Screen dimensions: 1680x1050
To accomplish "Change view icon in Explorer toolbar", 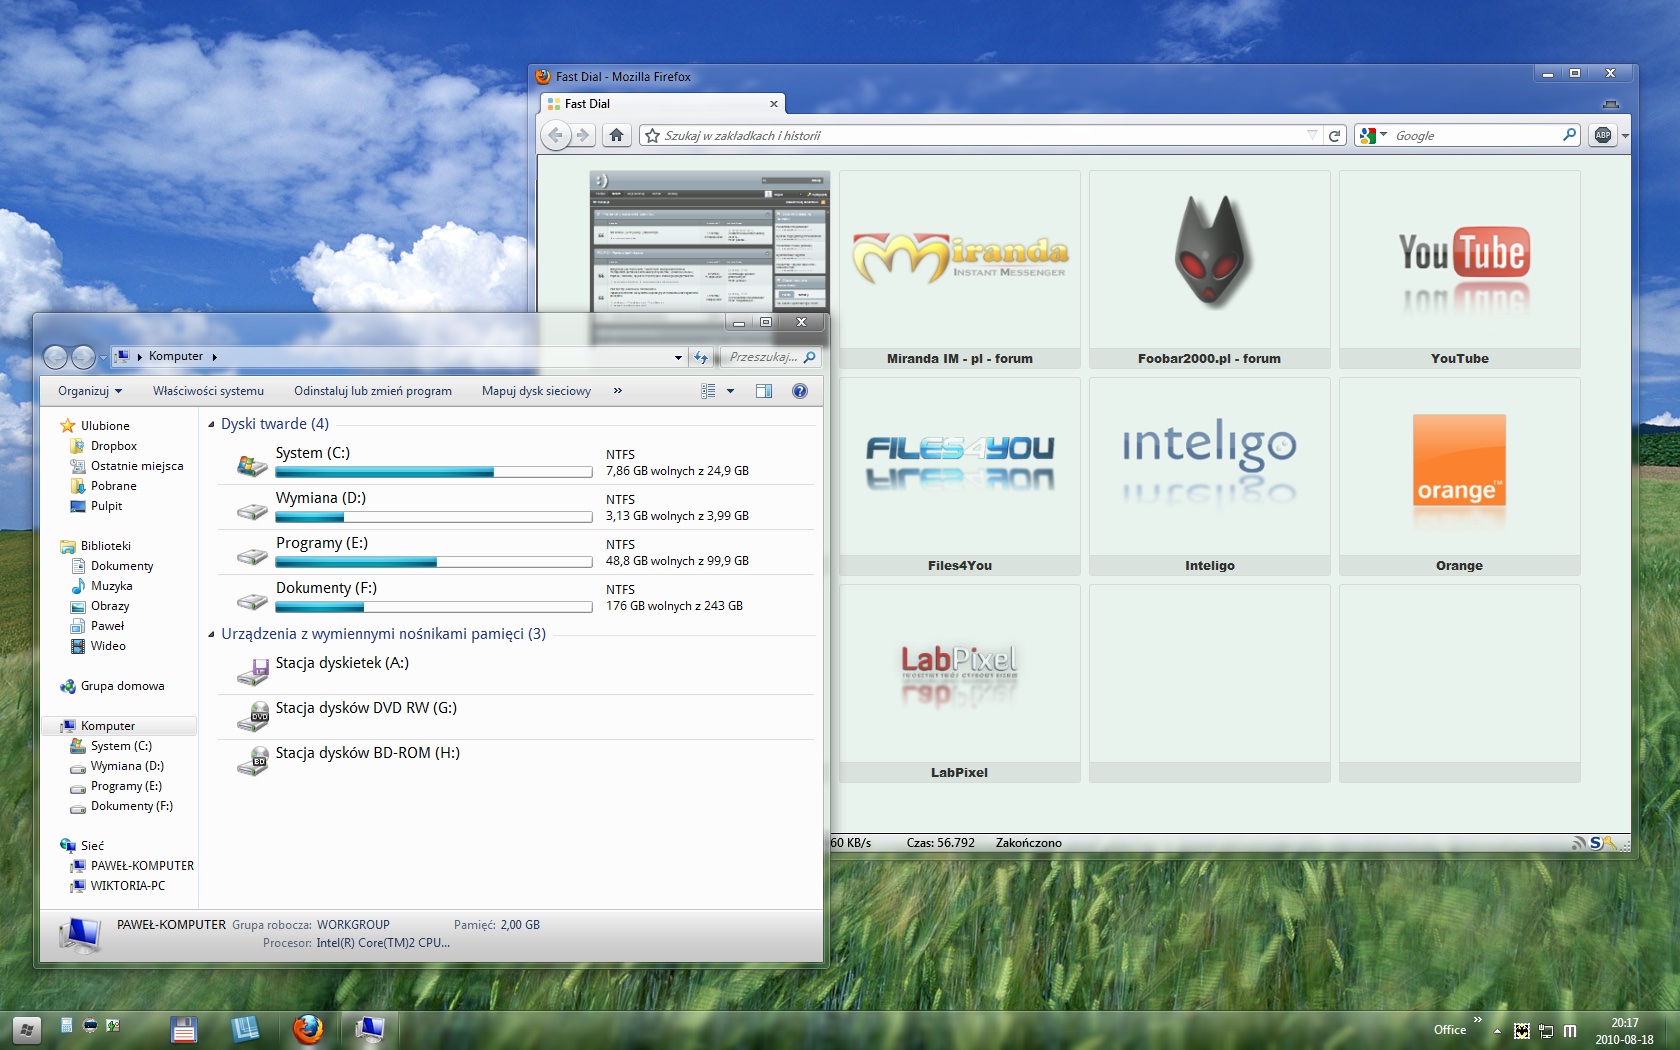I will tap(708, 391).
